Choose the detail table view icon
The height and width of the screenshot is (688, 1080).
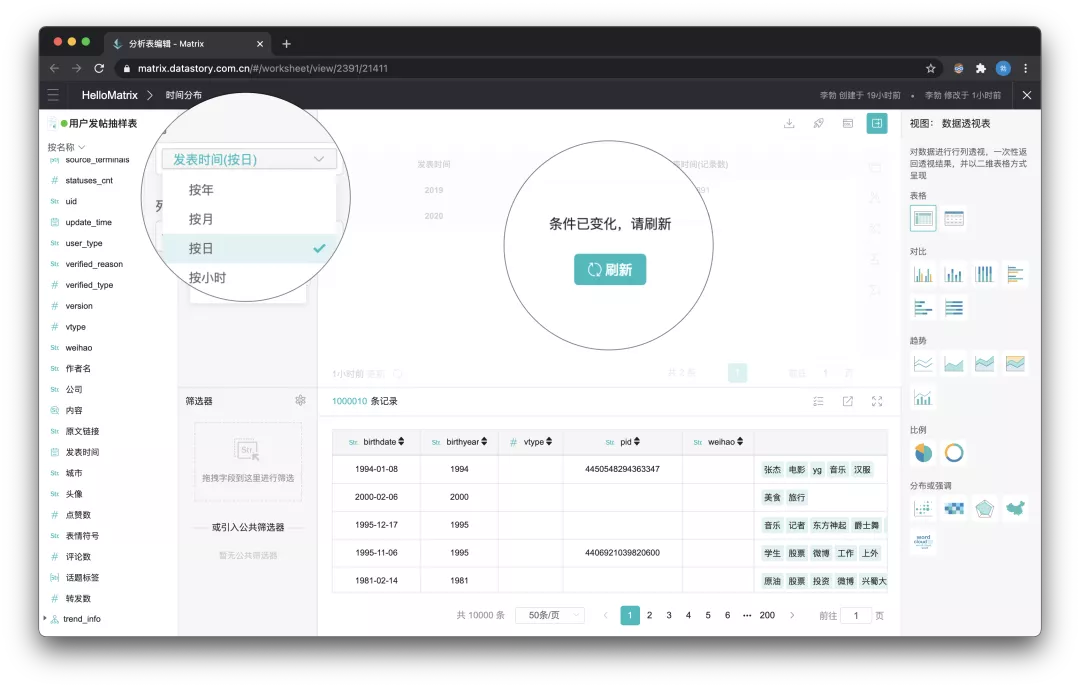coord(954,219)
